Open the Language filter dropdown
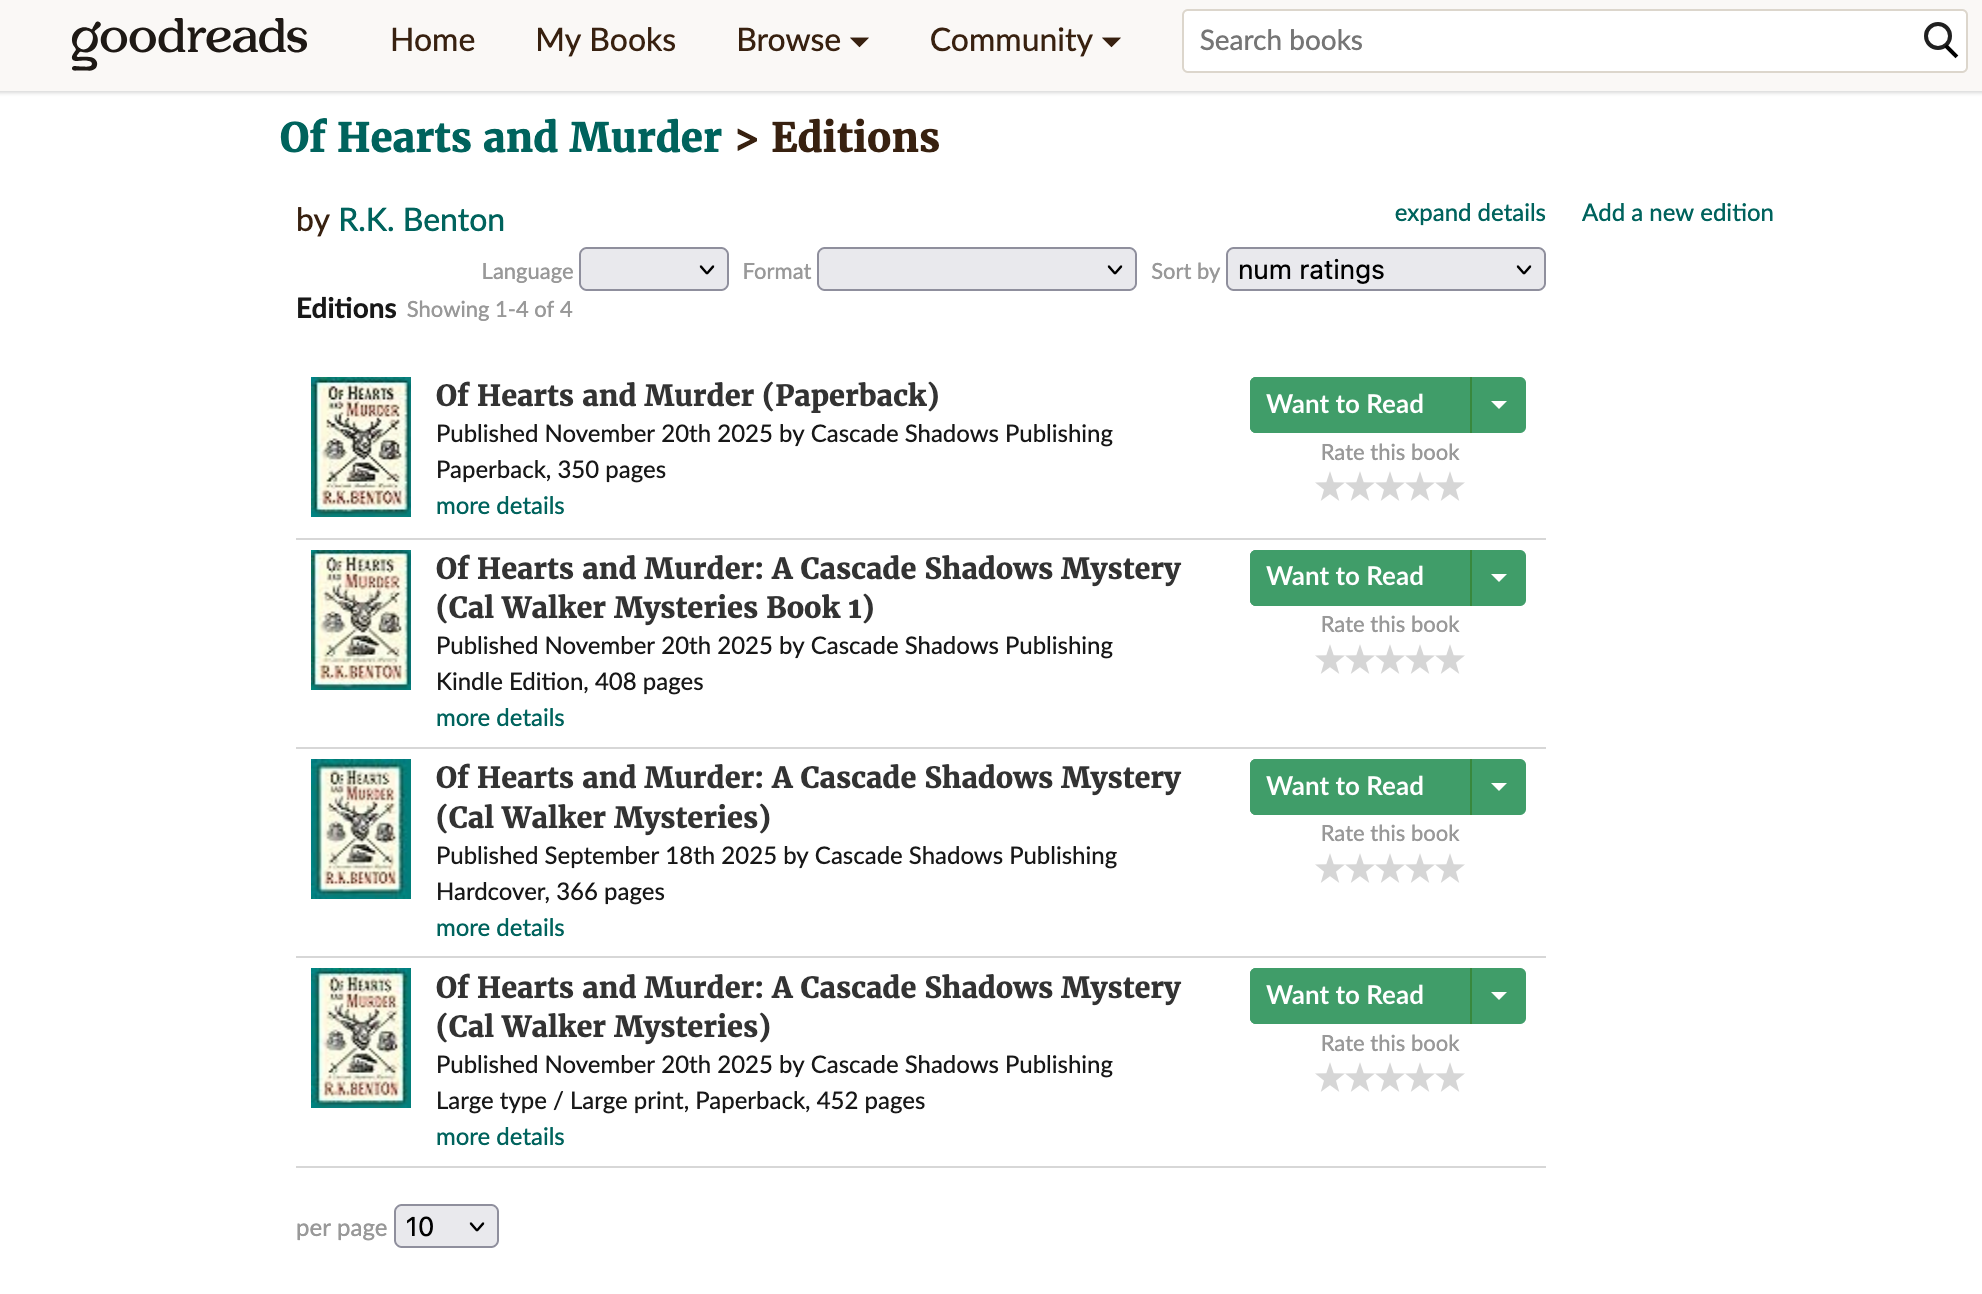1982x1294 pixels. tap(654, 270)
